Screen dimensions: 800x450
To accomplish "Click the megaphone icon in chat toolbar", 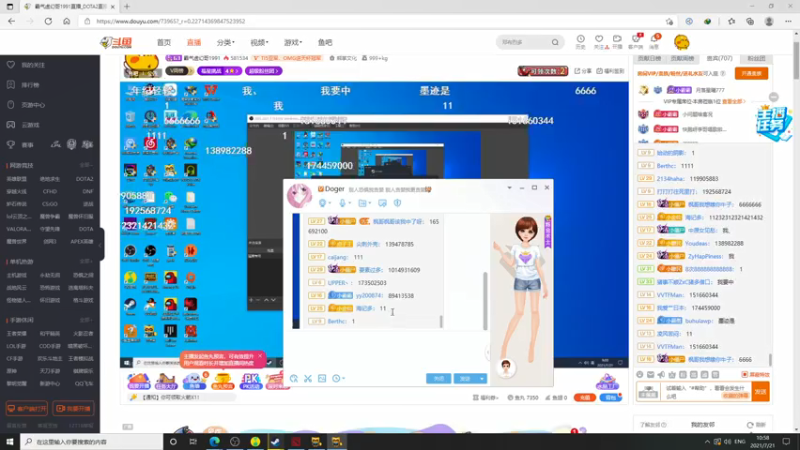I will (661, 374).
